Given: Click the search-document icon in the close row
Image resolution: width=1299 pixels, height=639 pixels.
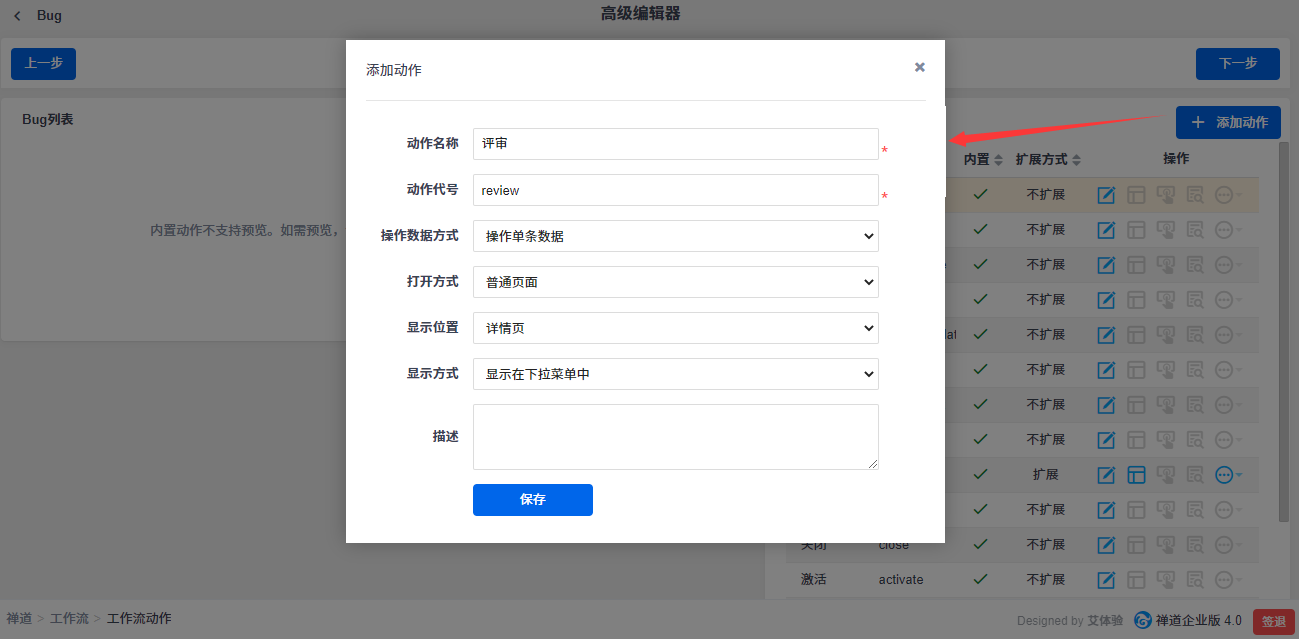Looking at the screenshot, I should tap(1195, 545).
